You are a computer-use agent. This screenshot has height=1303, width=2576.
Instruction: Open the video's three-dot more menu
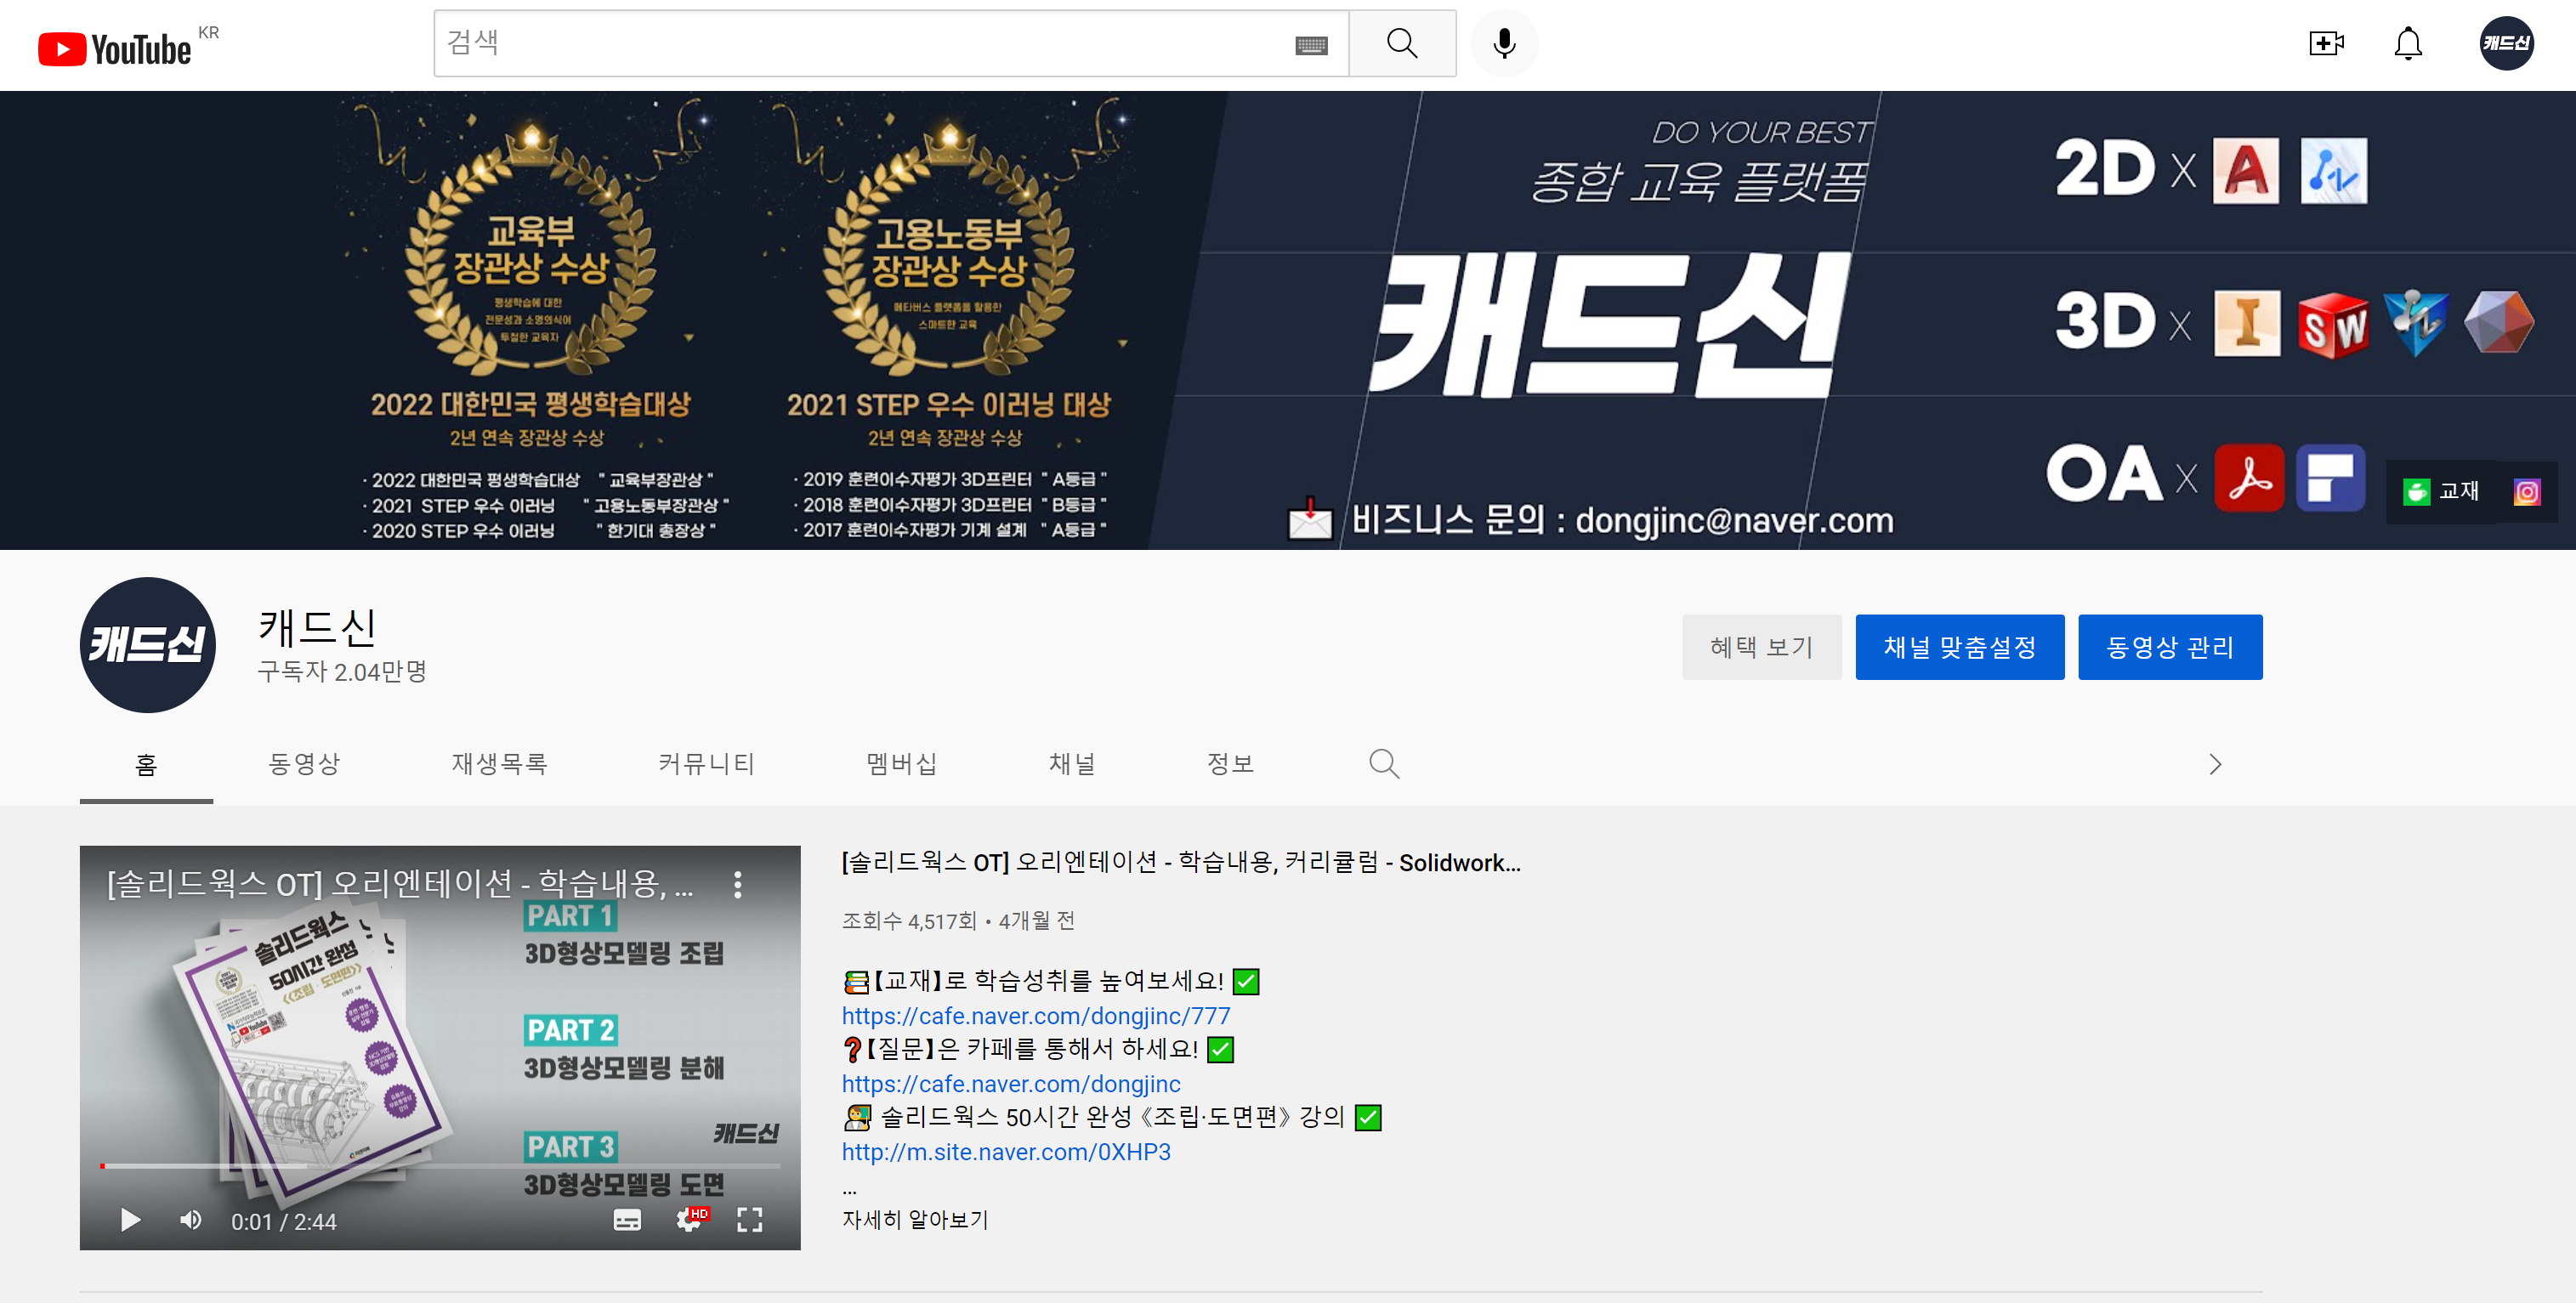tap(737, 884)
